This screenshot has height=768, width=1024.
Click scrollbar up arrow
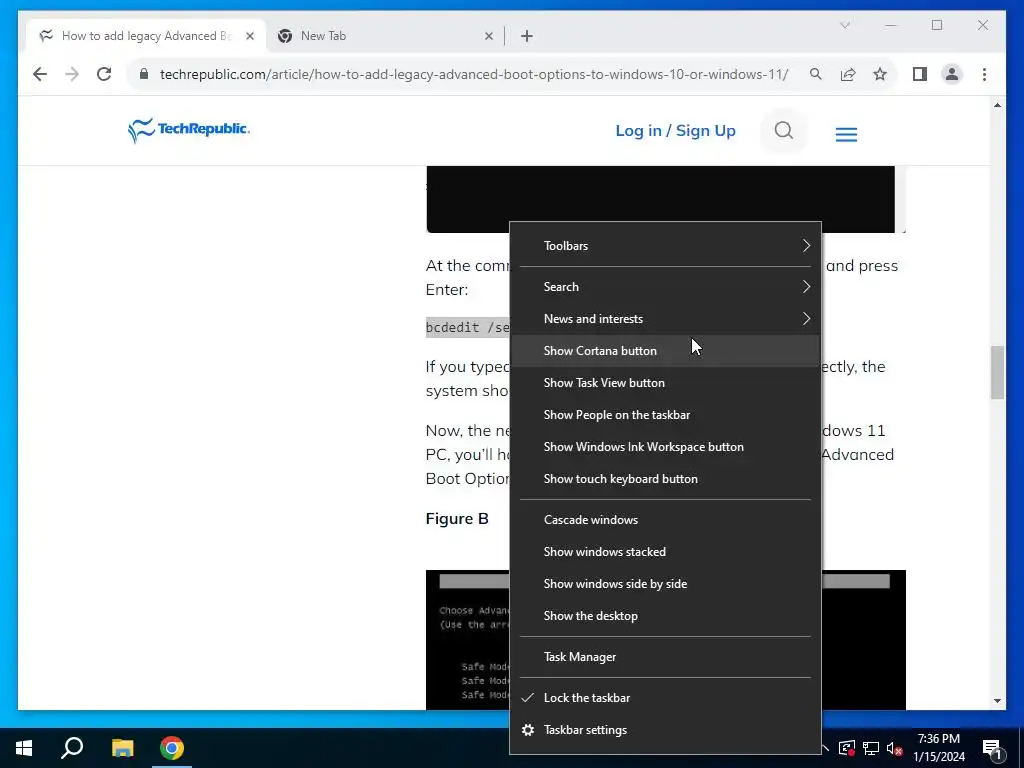click(x=997, y=105)
